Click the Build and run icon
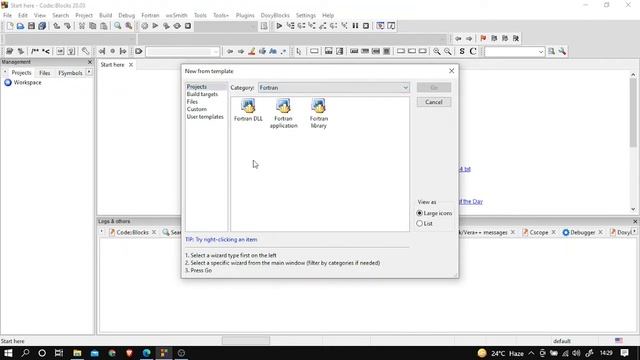 [166, 26]
